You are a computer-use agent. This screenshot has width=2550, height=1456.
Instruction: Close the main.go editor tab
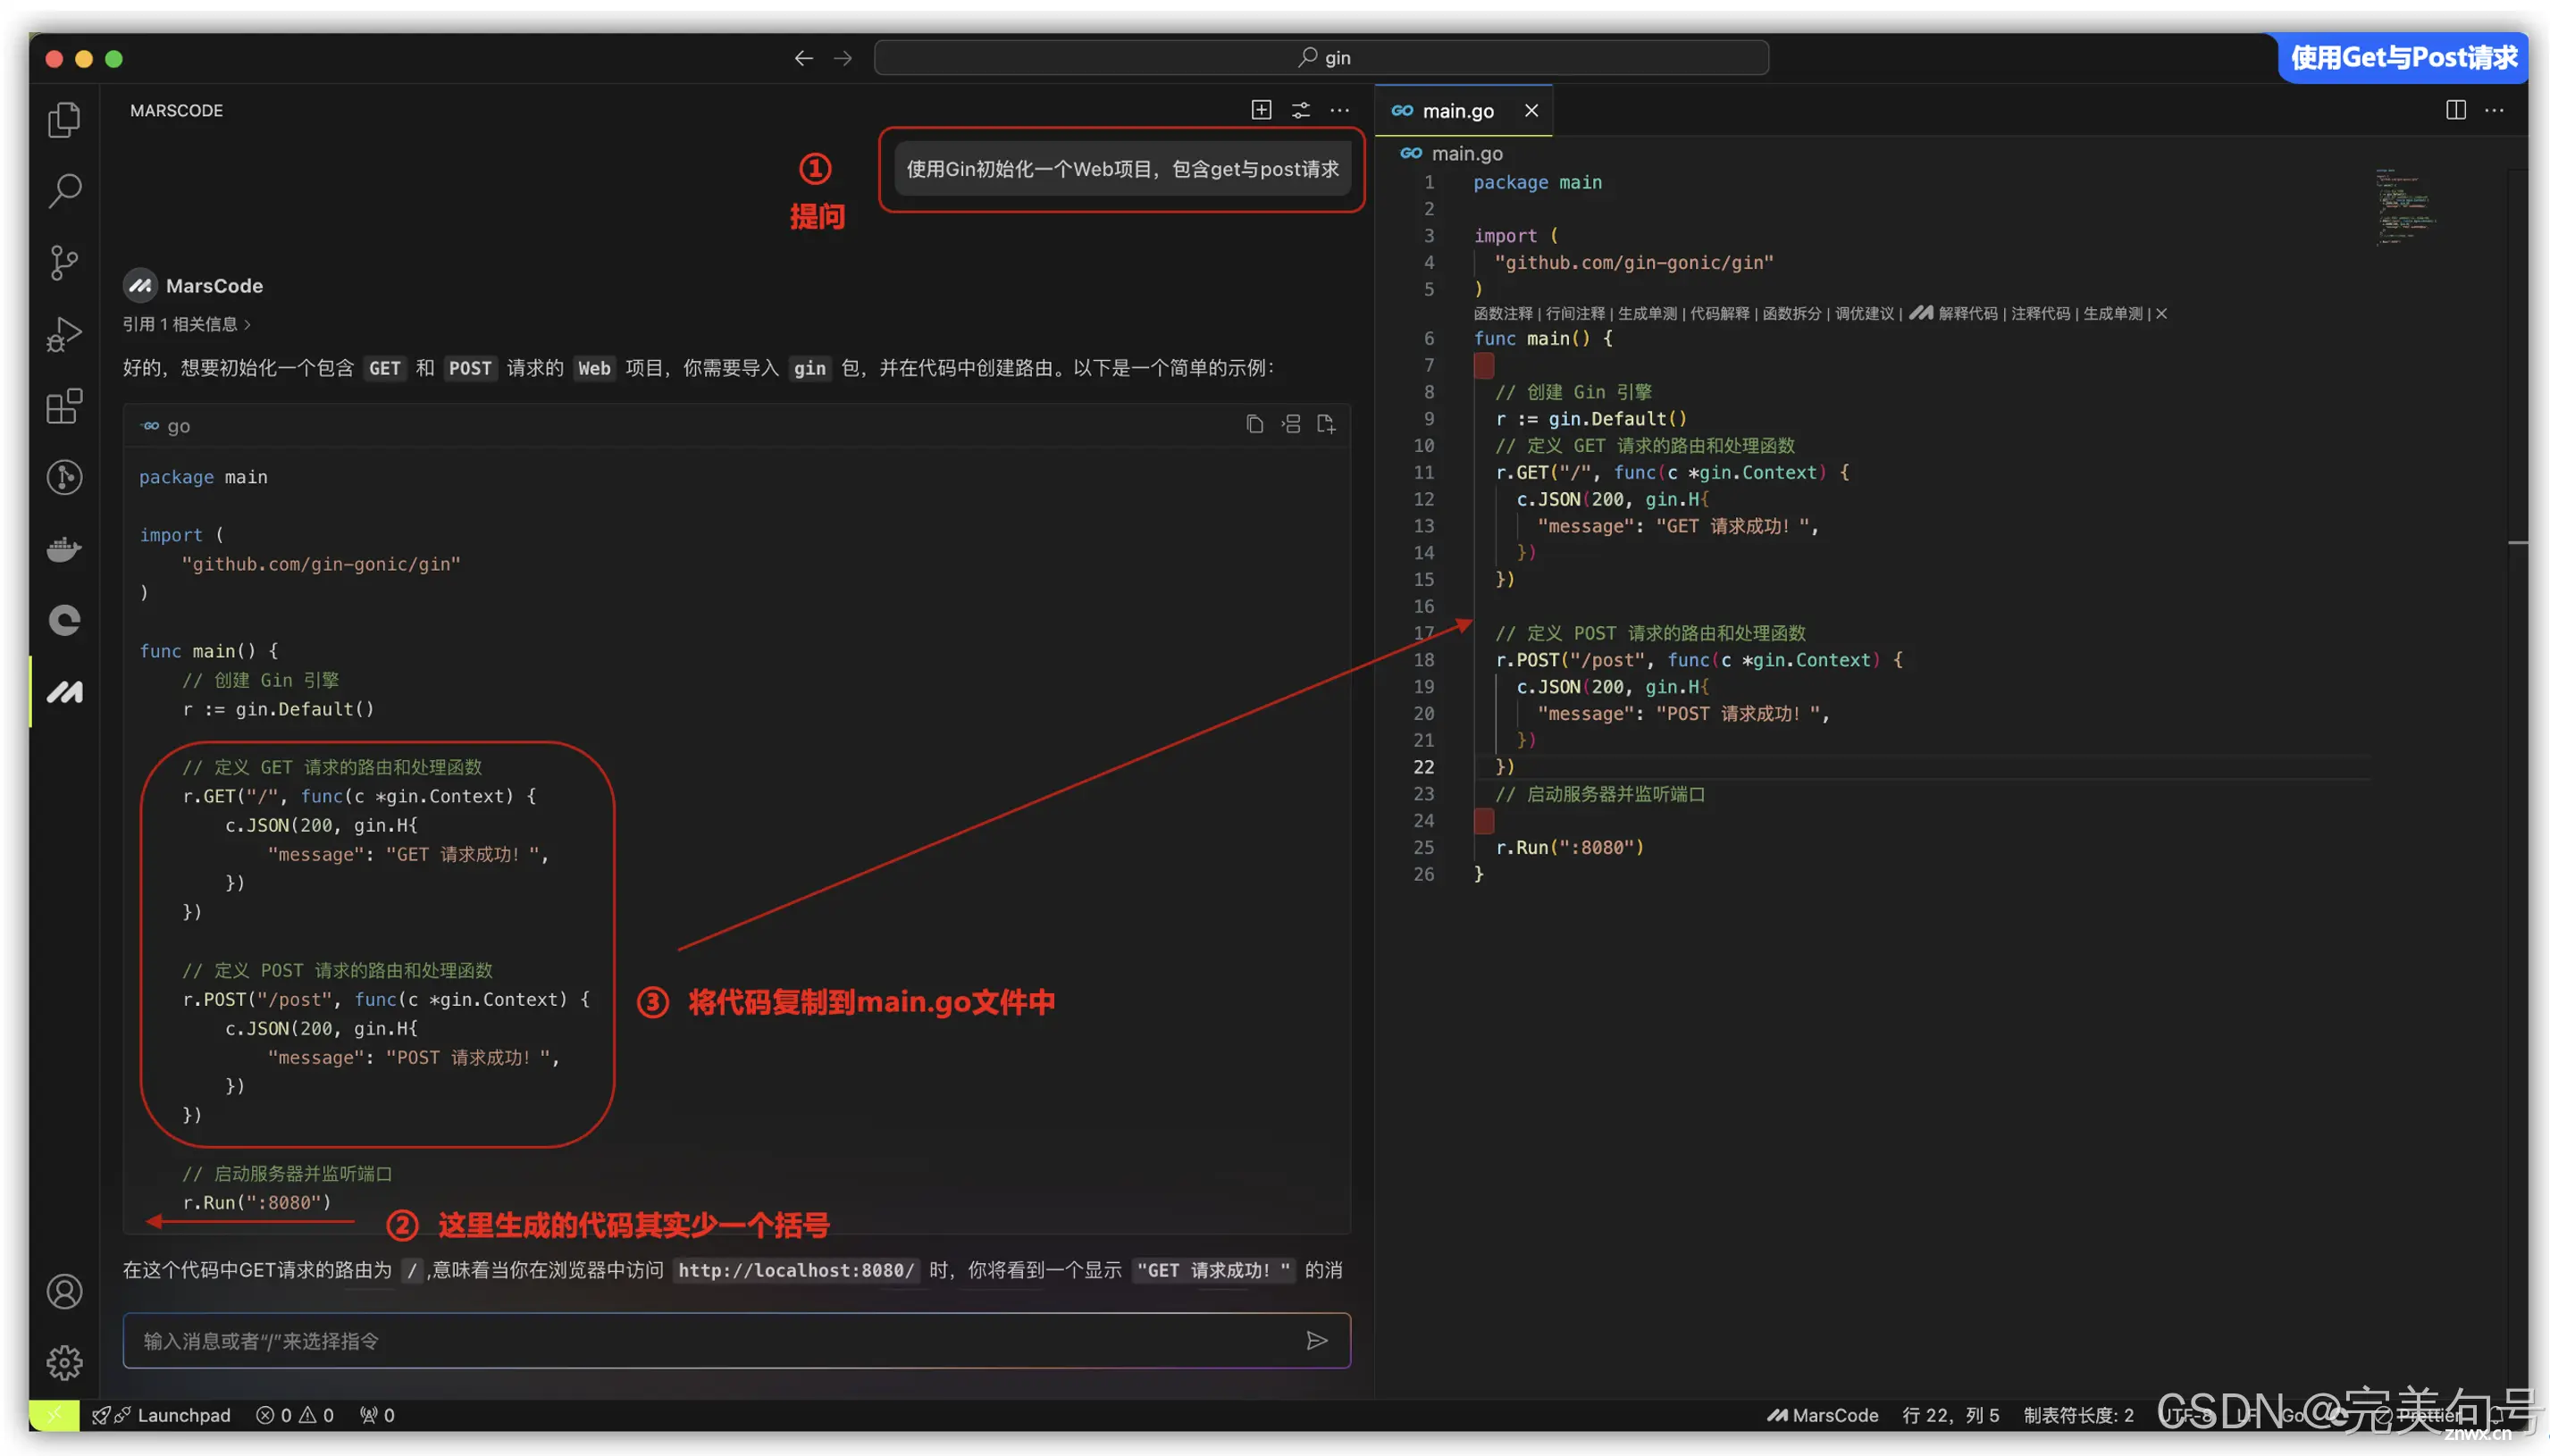click(x=1531, y=111)
